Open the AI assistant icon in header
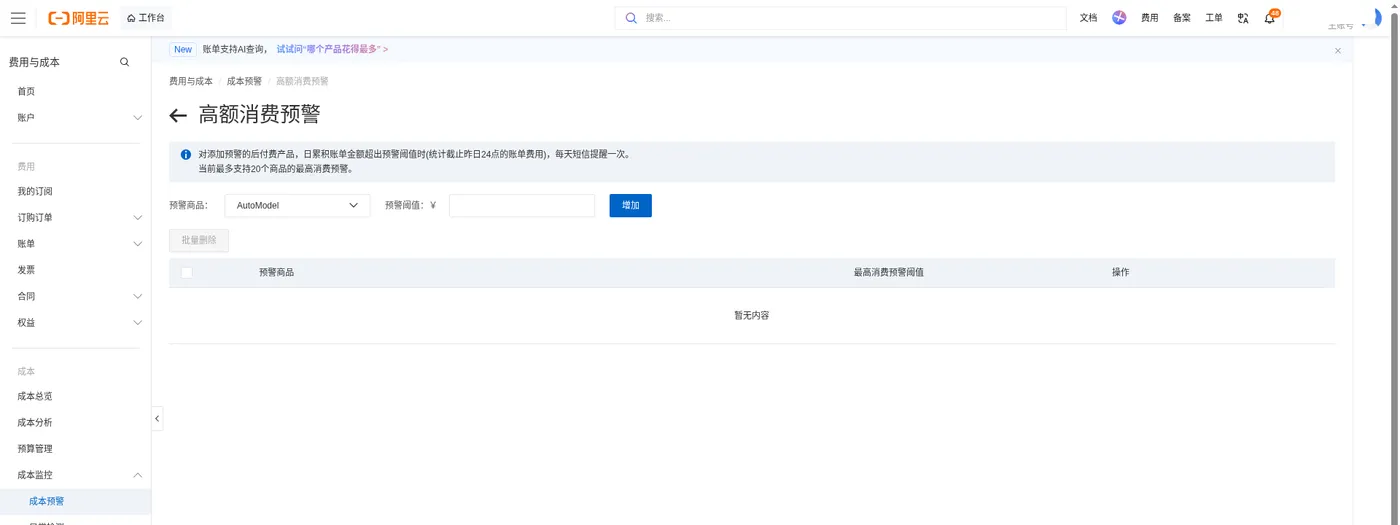The image size is (1400, 525). (1119, 18)
